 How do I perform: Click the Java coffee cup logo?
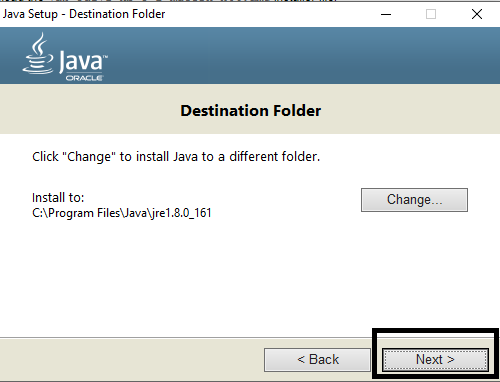38,53
